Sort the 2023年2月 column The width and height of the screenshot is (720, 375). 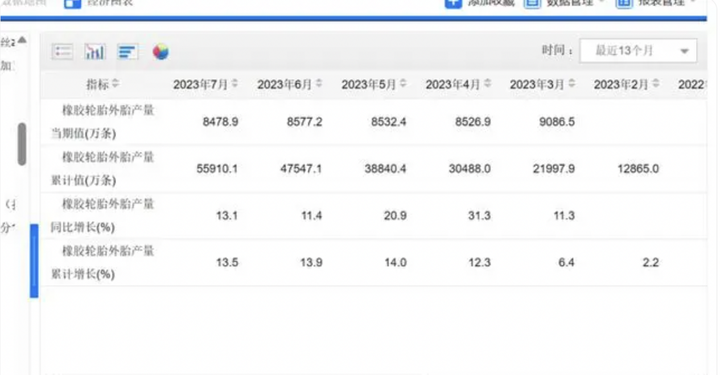(656, 84)
